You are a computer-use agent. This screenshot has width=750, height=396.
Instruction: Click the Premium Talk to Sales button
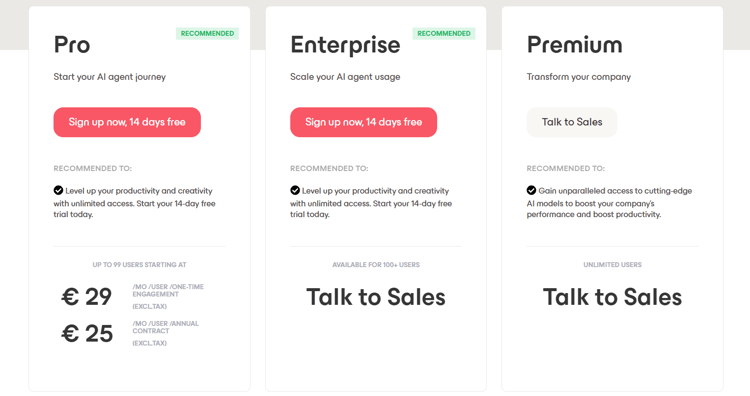pos(572,122)
